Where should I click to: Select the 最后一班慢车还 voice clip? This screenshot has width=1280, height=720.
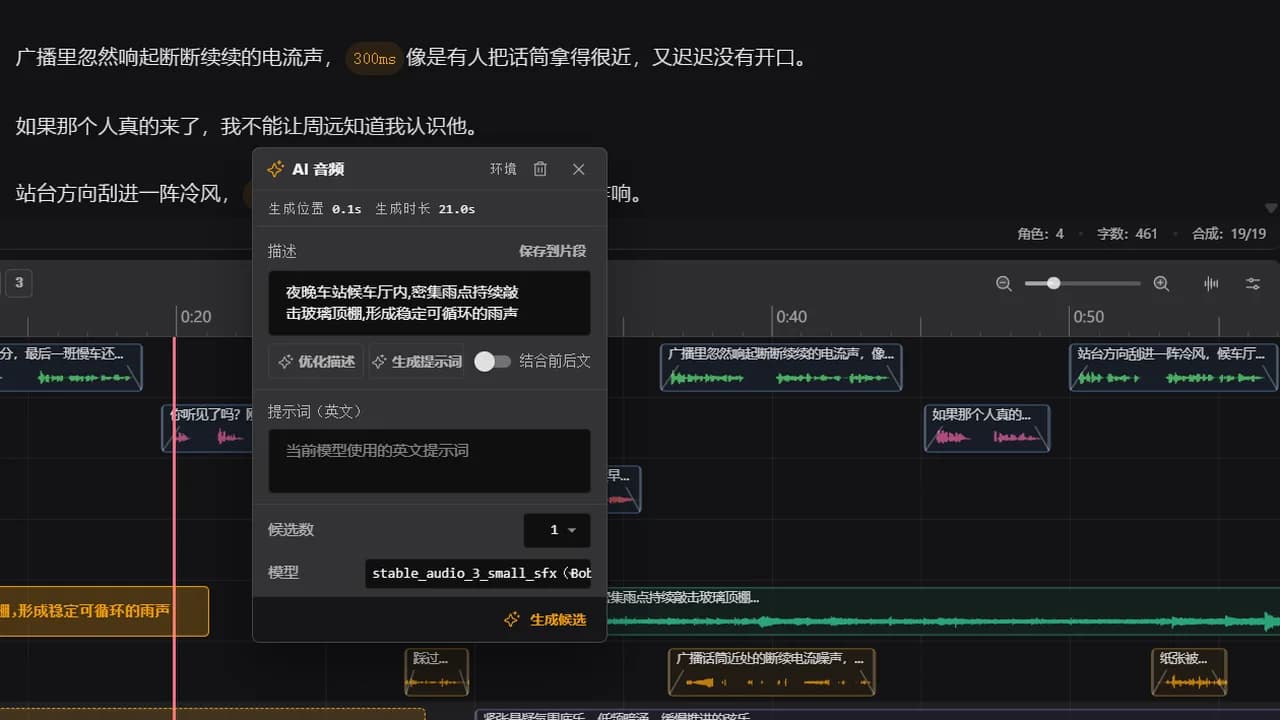pyautogui.click(x=71, y=367)
